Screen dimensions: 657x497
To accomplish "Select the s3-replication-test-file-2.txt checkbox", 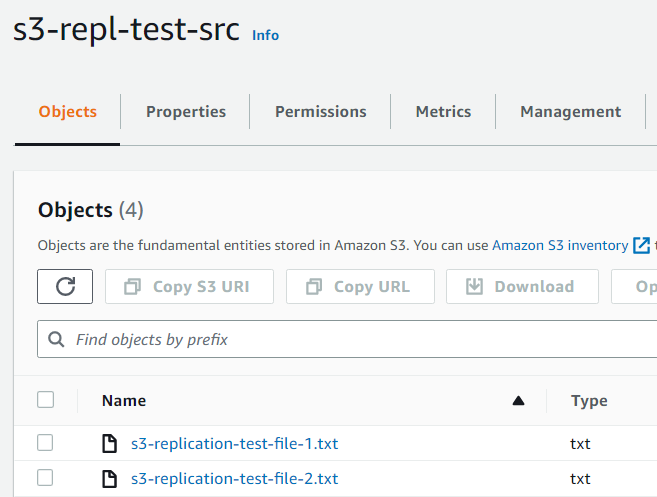I will tap(45, 478).
